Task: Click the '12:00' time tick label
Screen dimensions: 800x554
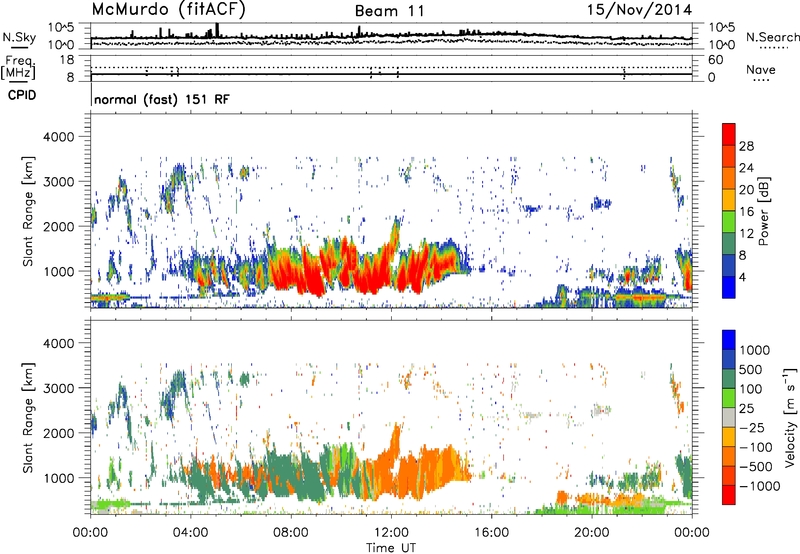Action: pos(391,533)
